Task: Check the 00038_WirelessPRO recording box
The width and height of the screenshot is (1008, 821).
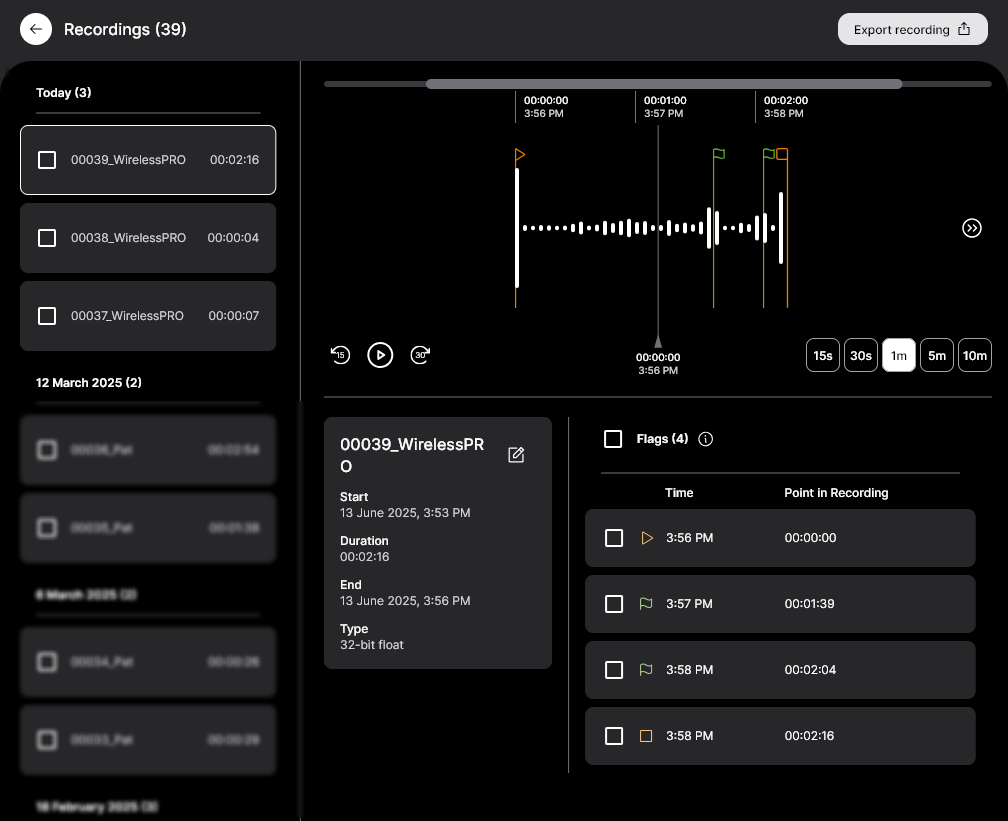Action: (47, 238)
